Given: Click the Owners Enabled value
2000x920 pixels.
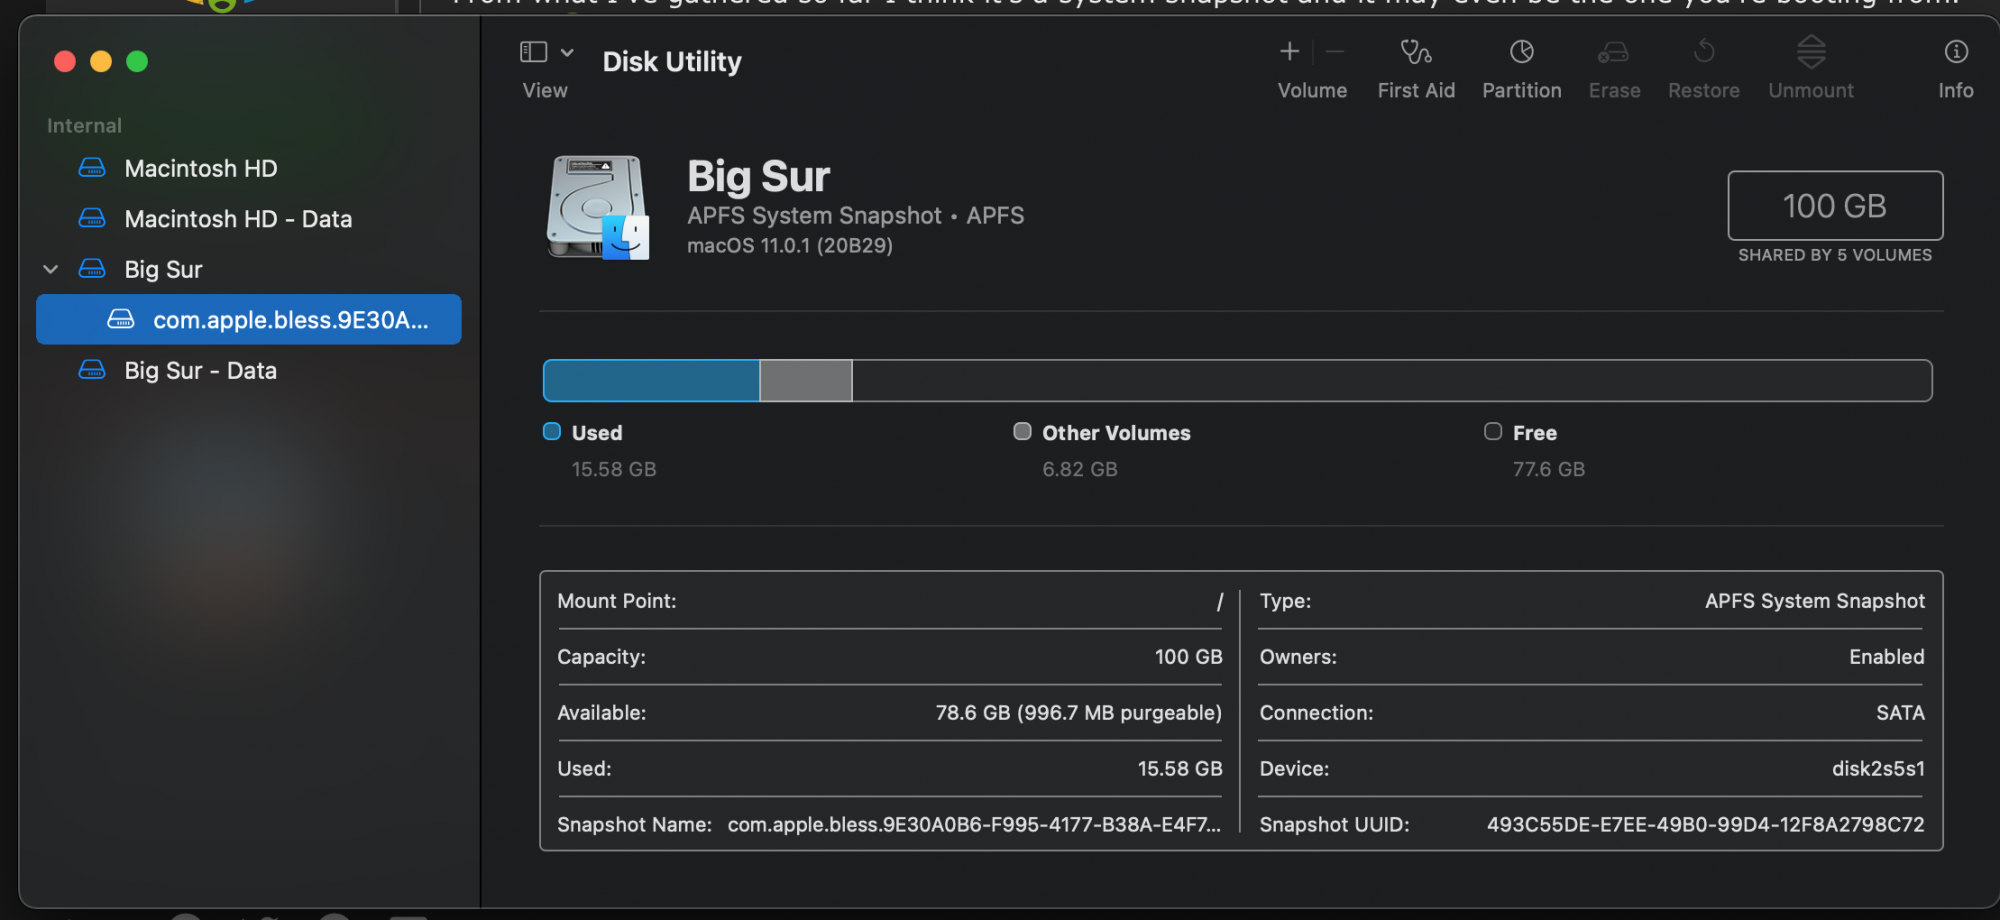Looking at the screenshot, I should [1886, 657].
